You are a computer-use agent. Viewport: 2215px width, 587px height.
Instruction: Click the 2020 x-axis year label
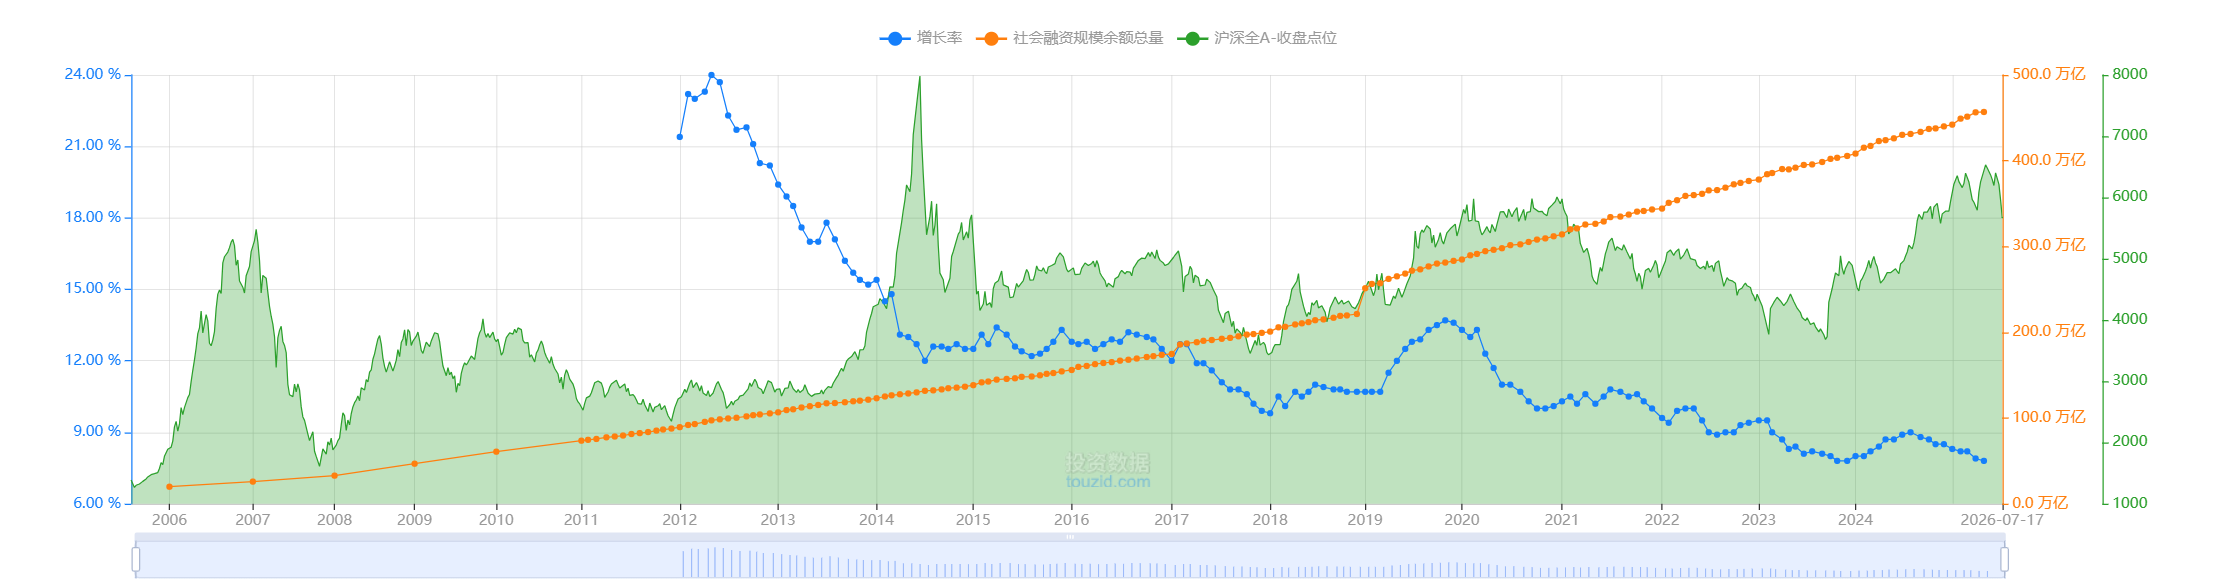pyautogui.click(x=1461, y=519)
